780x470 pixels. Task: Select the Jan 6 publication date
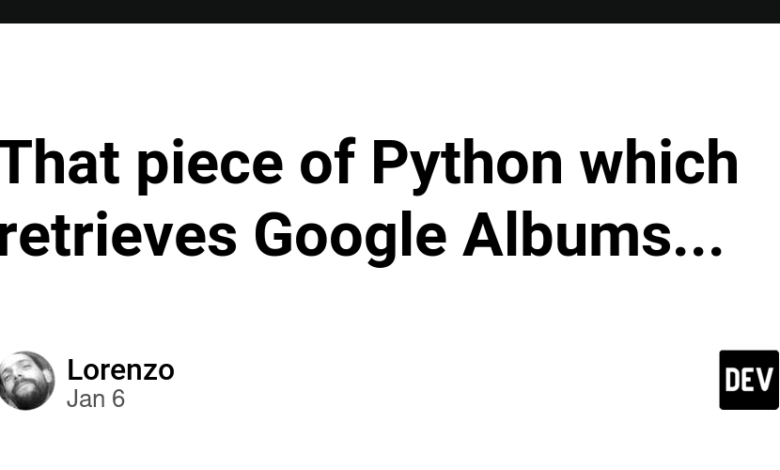[x=96, y=399]
